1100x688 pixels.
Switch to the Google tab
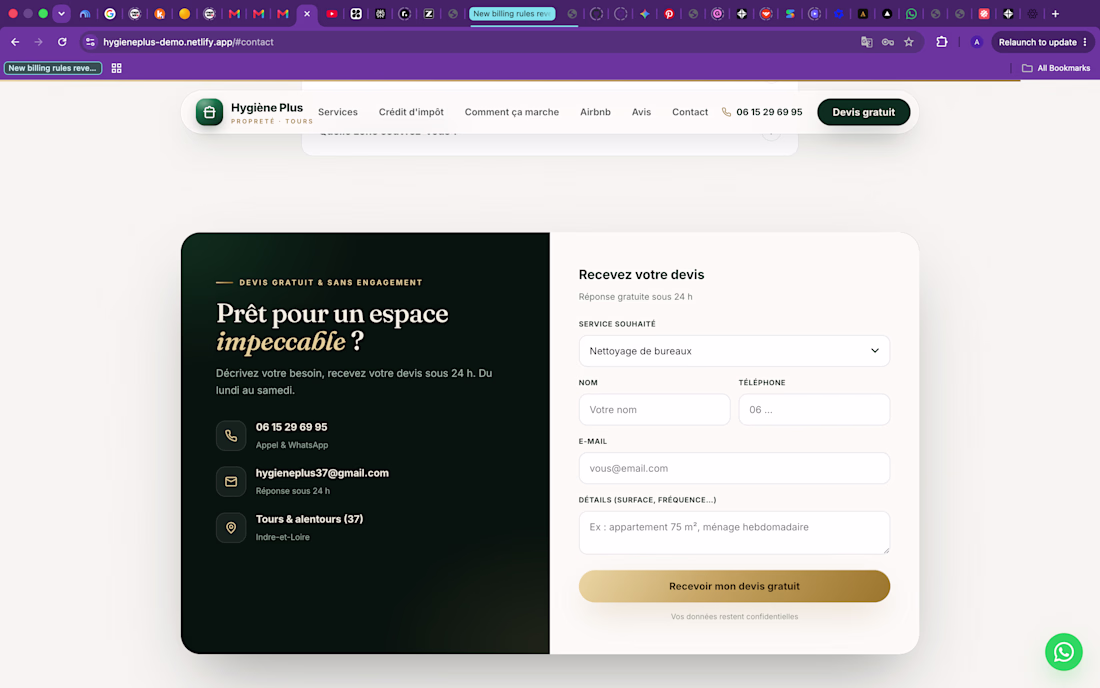pos(110,13)
